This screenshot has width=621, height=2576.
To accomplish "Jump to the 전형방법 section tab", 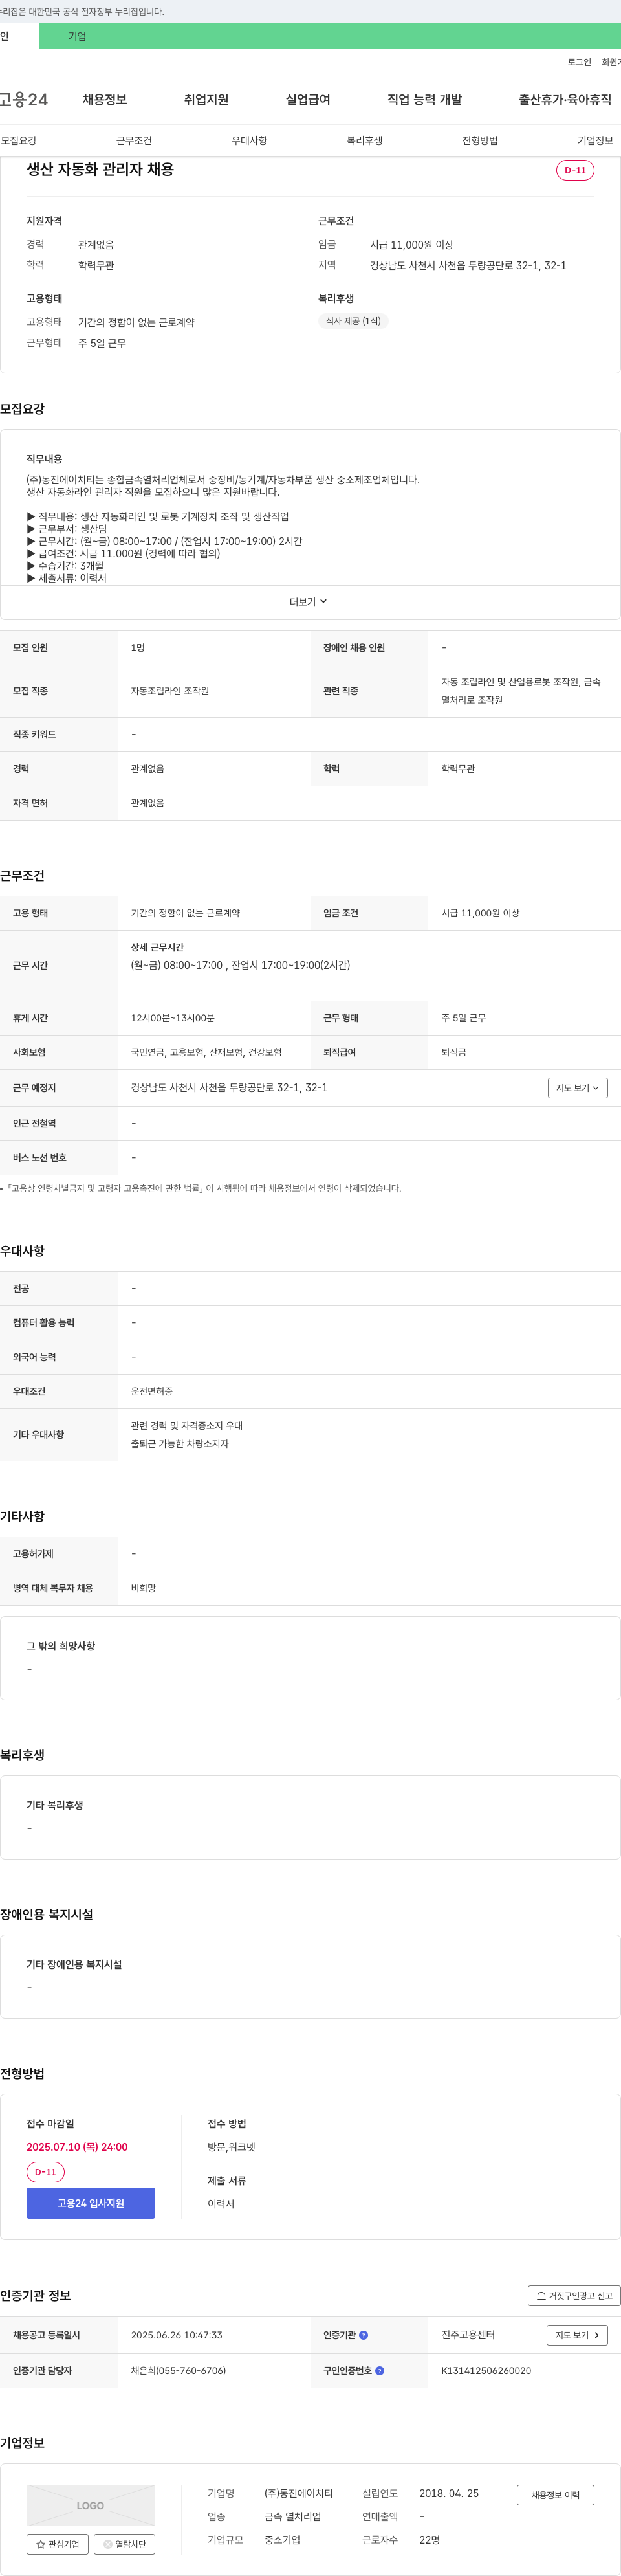I will (479, 140).
